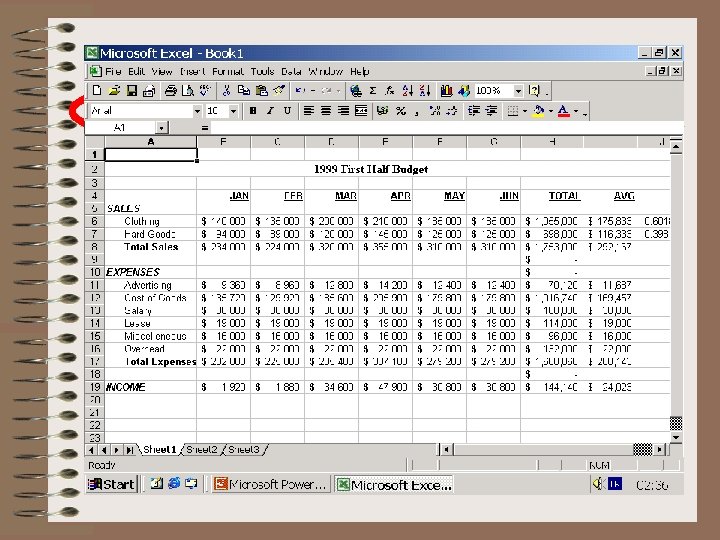Click Internet Explorer quick launch icon
The image size is (720, 540).
tap(174, 483)
